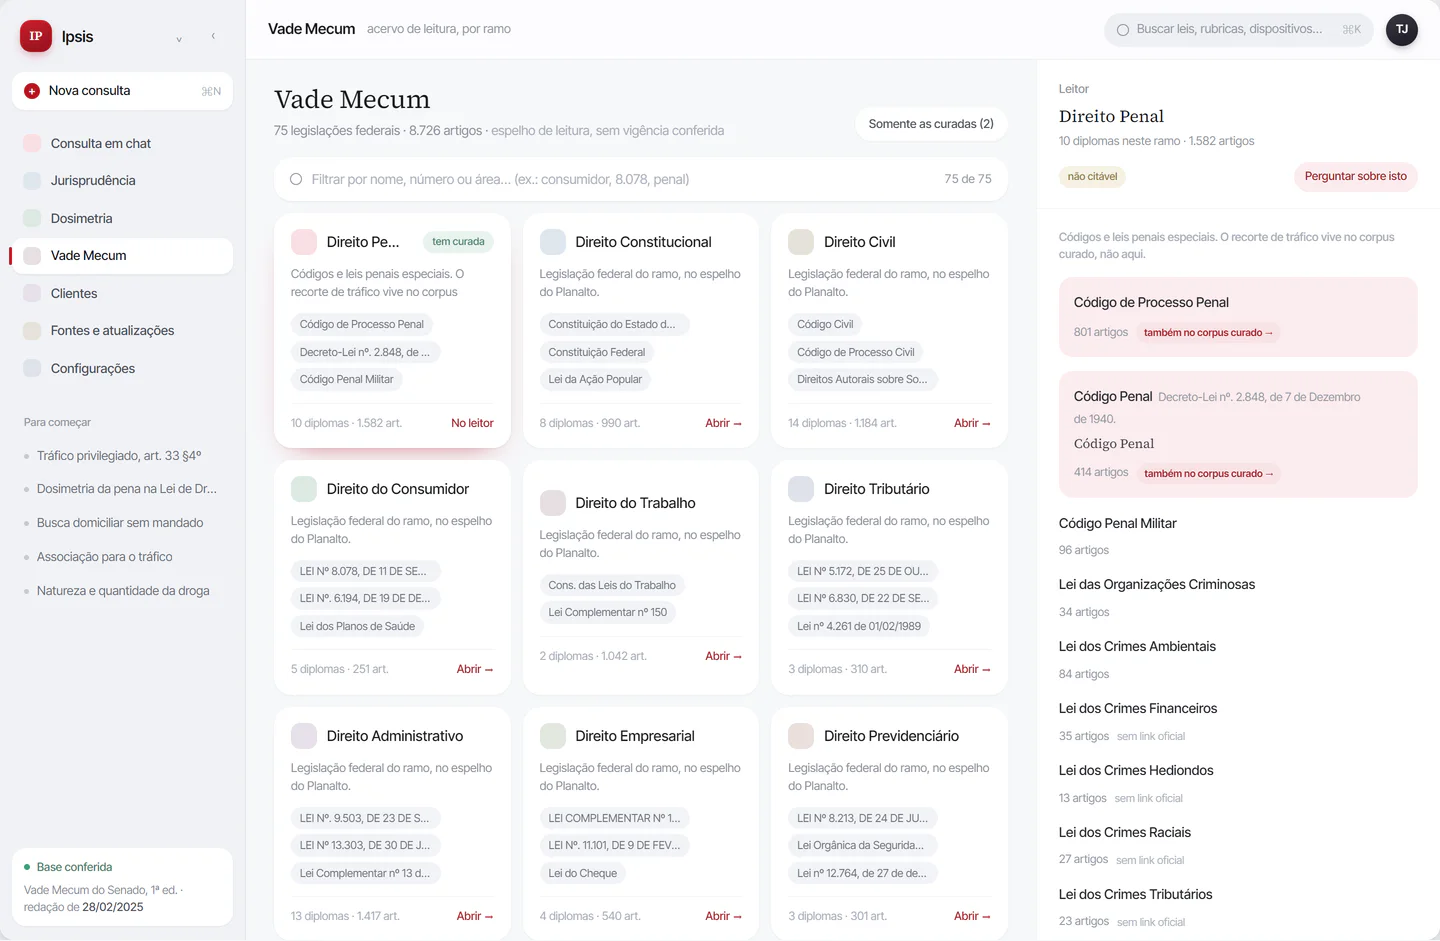Open Dosimetria via its sidebar icon
This screenshot has height=941, width=1440.
(32, 218)
